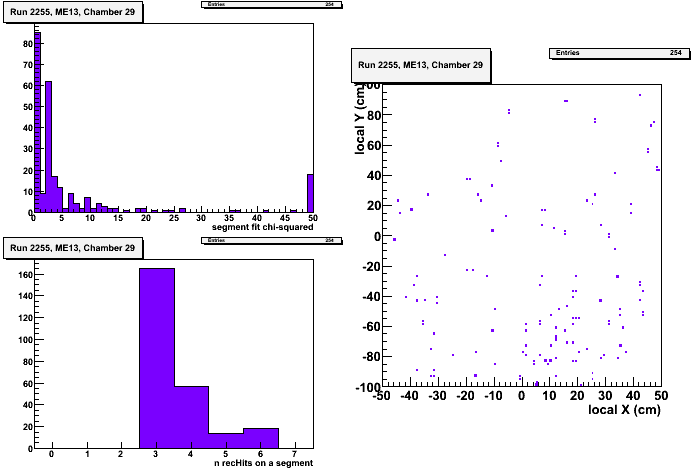Click the 'local X (cm)' axis title
This screenshot has height=472, width=696.
pyautogui.click(x=625, y=409)
